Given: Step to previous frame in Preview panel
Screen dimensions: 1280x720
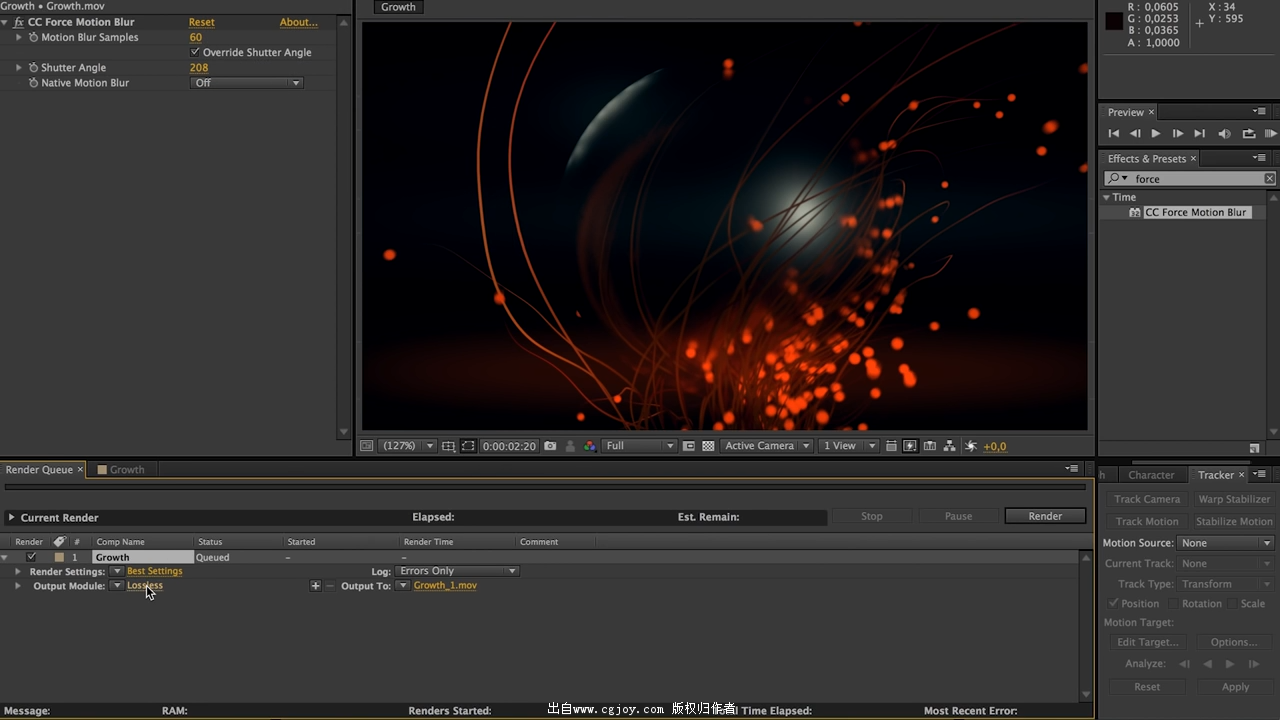Looking at the screenshot, I should [1135, 133].
